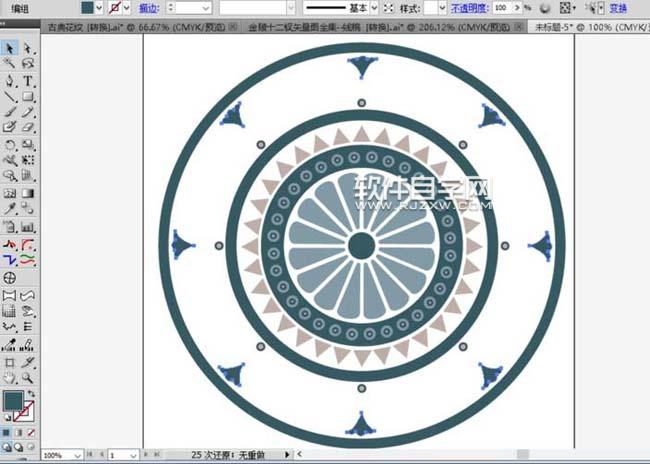Viewport: 650px width, 464px height.
Task: Go to the next artboard
Action: [x=146, y=455]
